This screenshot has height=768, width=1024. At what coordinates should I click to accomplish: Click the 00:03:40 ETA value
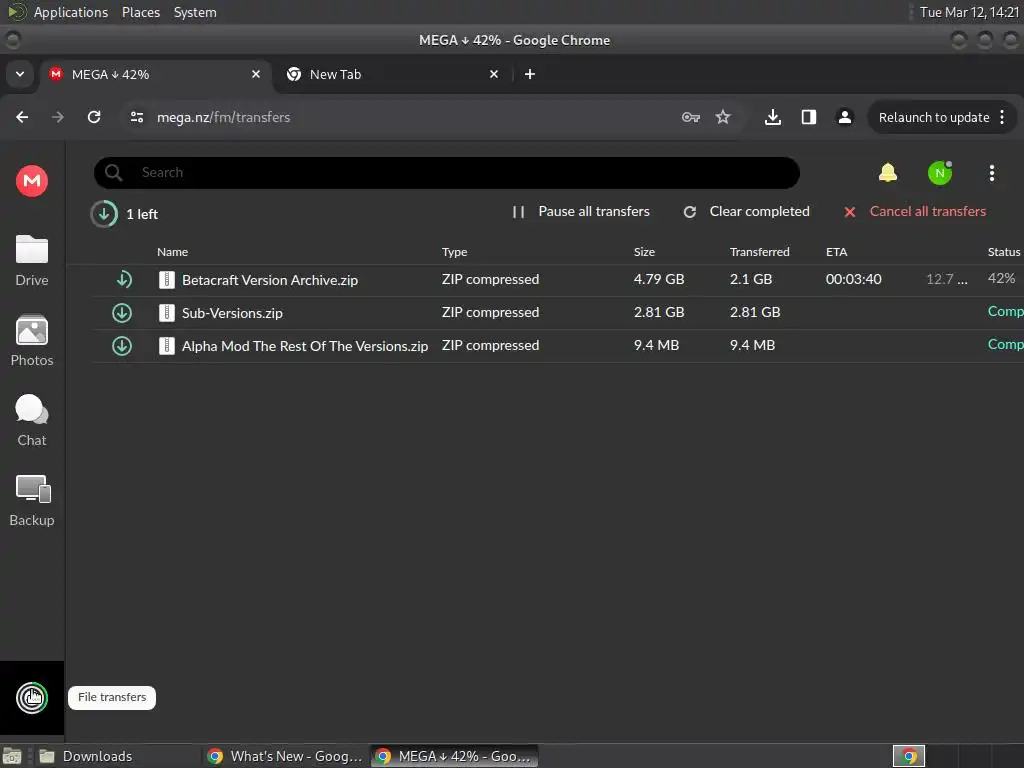click(854, 280)
